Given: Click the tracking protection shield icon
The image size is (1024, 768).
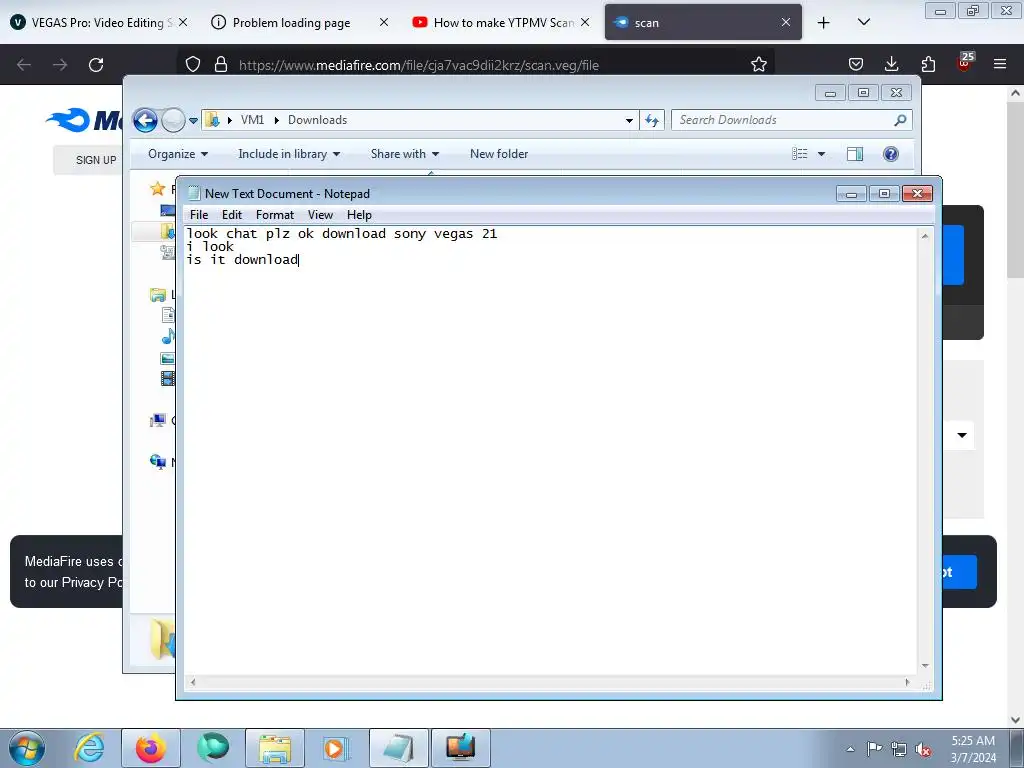Looking at the screenshot, I should tap(193, 65).
